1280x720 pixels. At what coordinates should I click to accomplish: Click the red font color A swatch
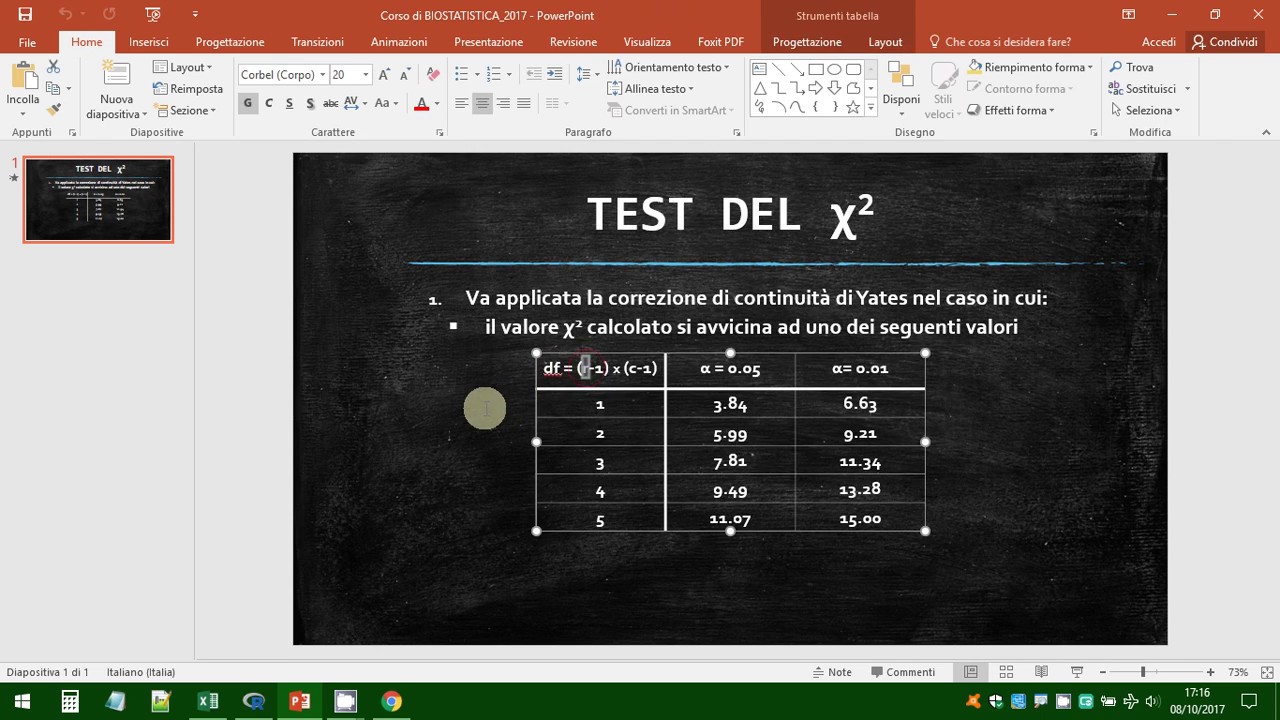[421, 103]
